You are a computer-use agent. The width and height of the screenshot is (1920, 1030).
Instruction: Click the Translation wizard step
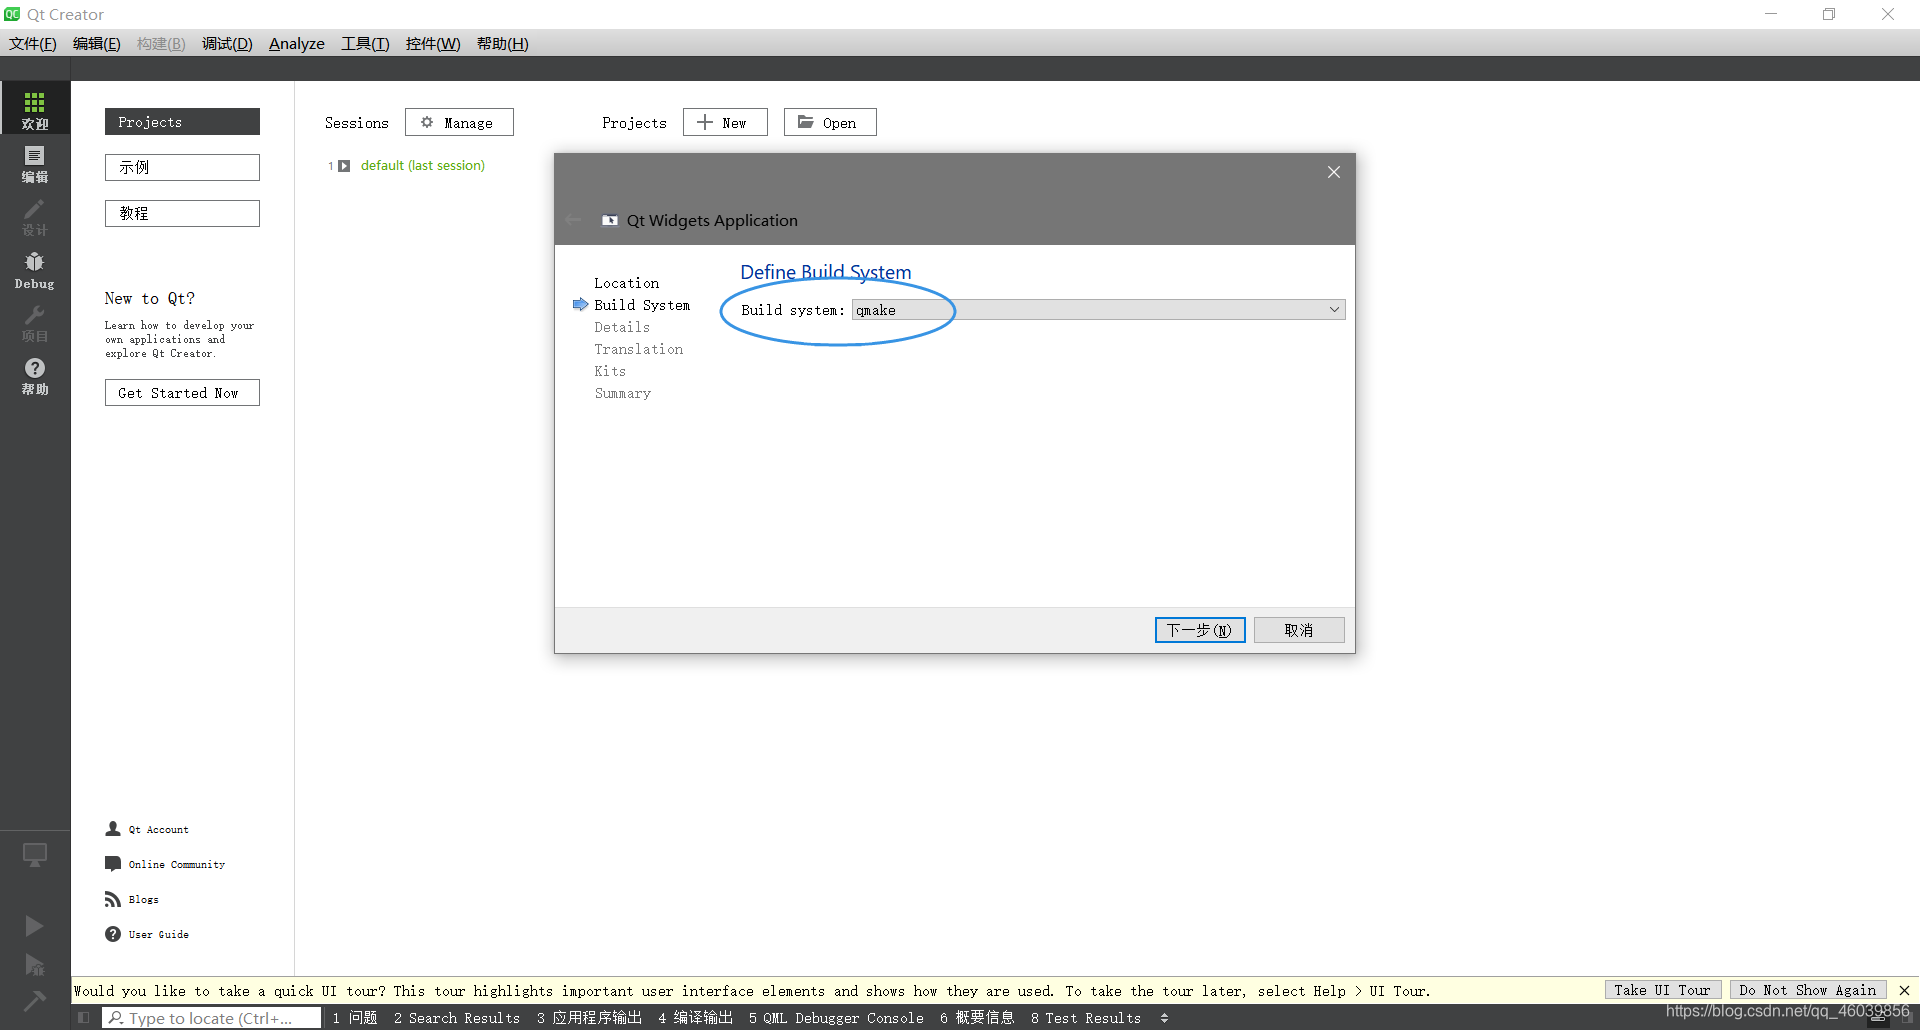point(639,349)
